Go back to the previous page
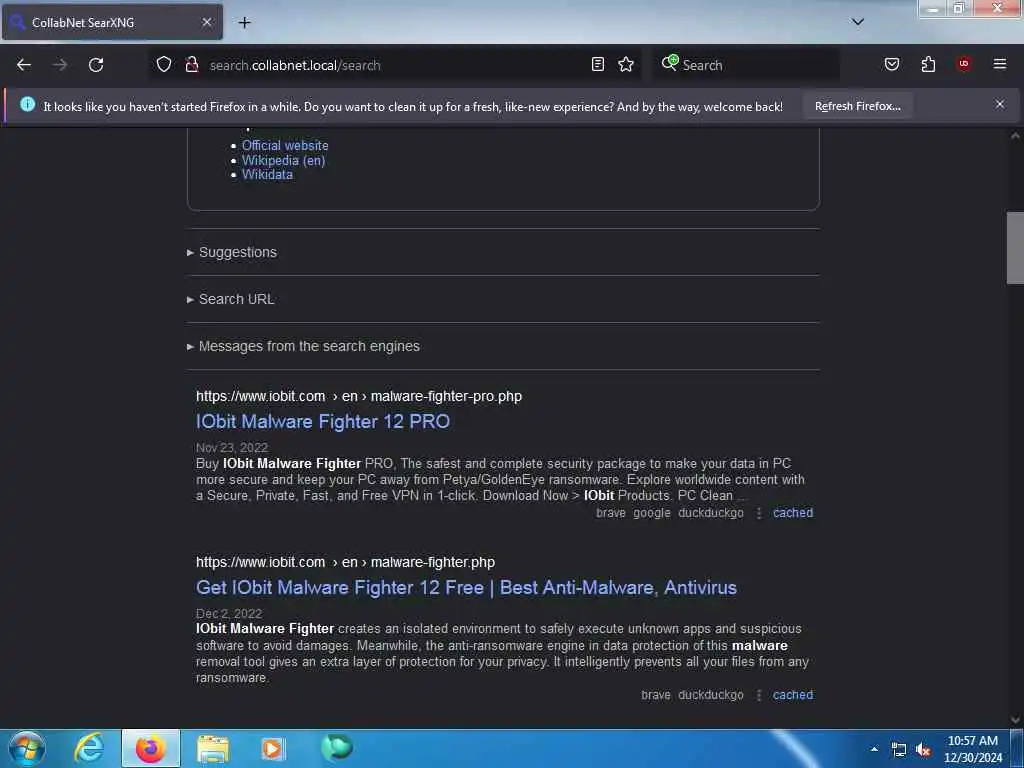1024x768 pixels. (24, 65)
